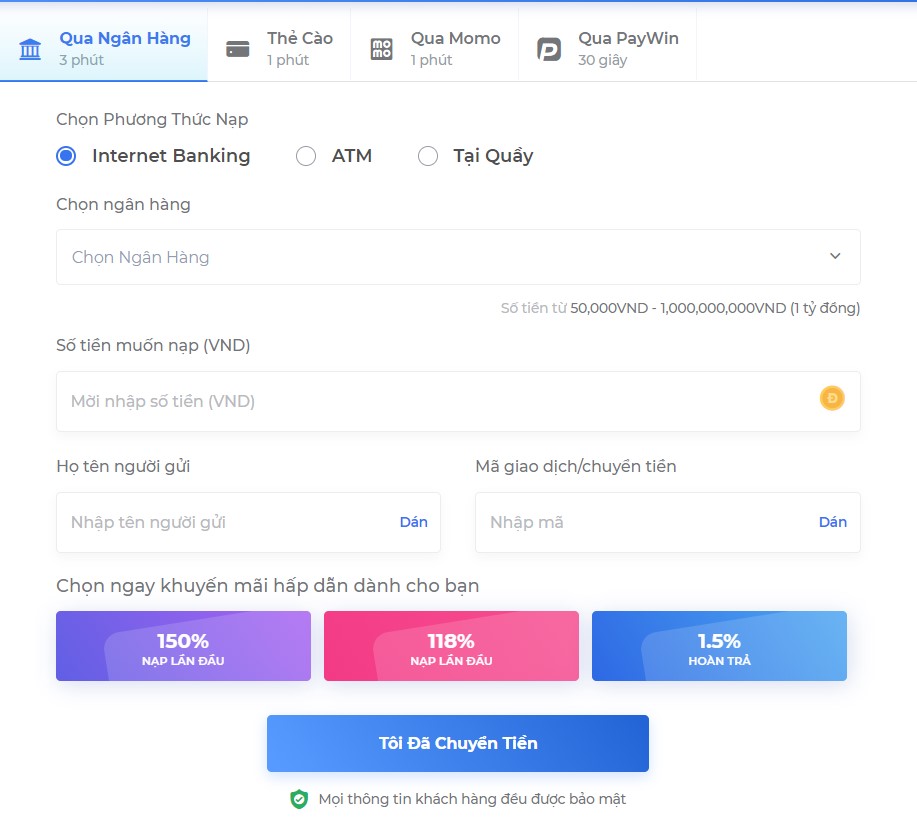917x833 pixels.
Task: Choose the 150% Nạp Lần Đầu promotion
Action: 183,646
